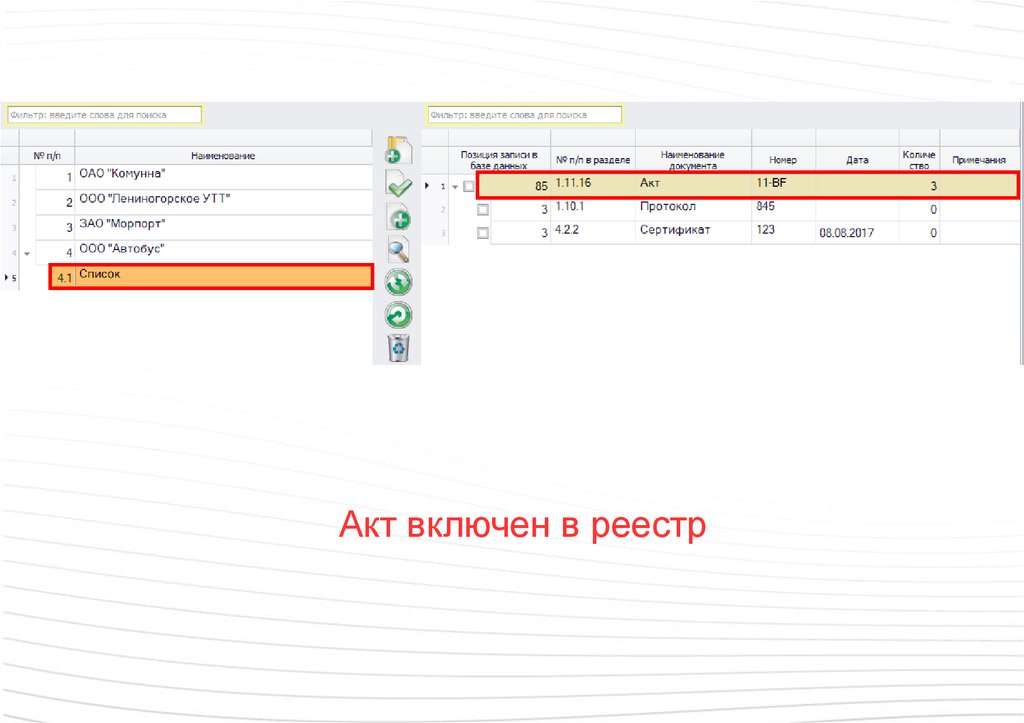Sort by Позиция записи в базе данных header
The image size is (1024, 723).
click(499, 160)
